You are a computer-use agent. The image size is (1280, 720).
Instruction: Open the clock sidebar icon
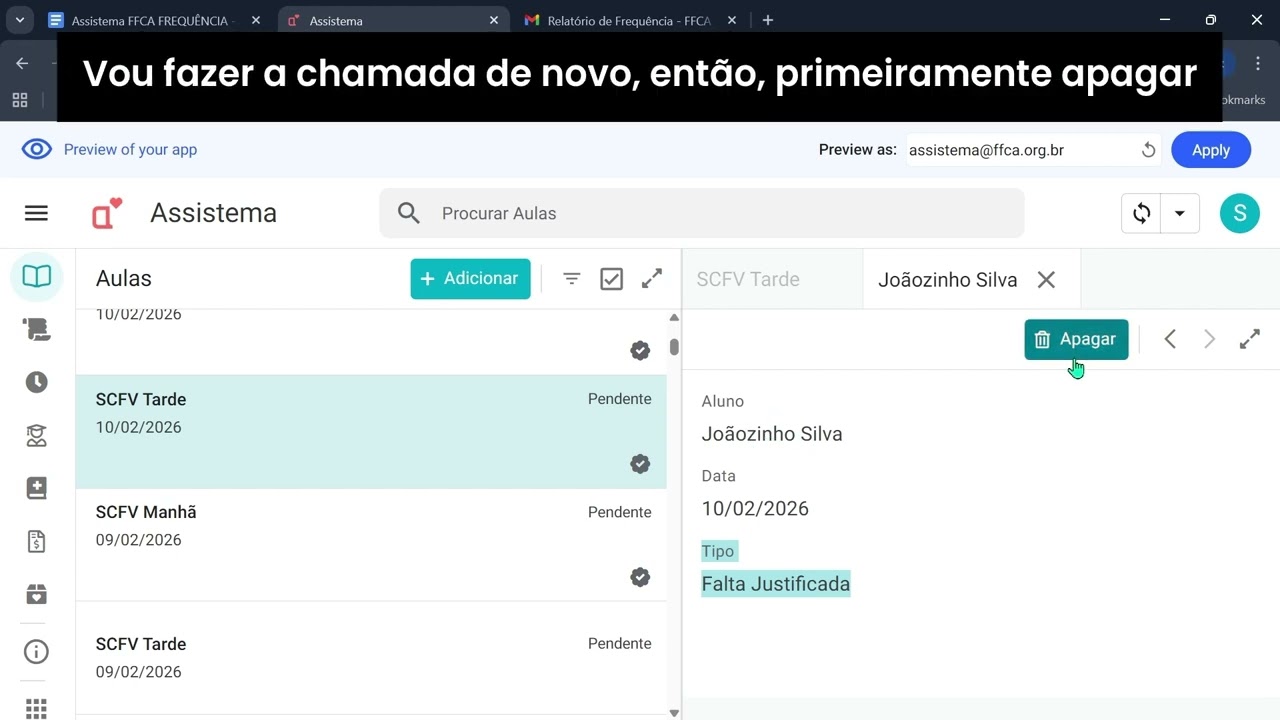click(37, 382)
